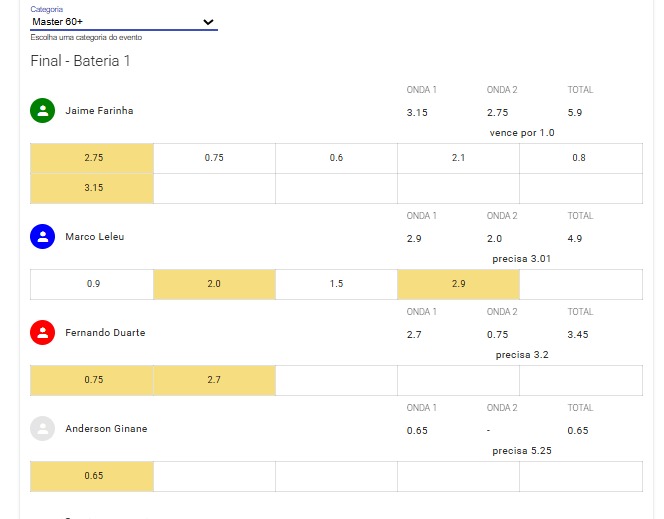664x519 pixels.
Task: Click Jaime Farinha's 2.1 wave score cell
Action: [x=458, y=158]
